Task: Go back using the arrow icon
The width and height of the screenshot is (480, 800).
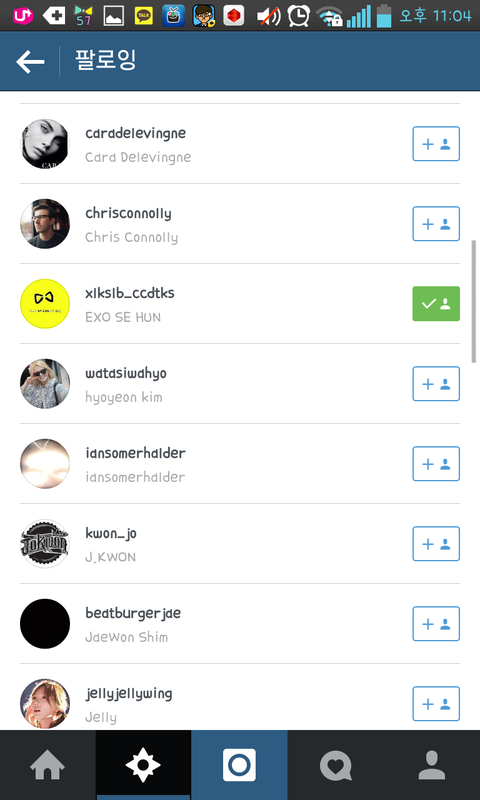Action: pos(30,62)
